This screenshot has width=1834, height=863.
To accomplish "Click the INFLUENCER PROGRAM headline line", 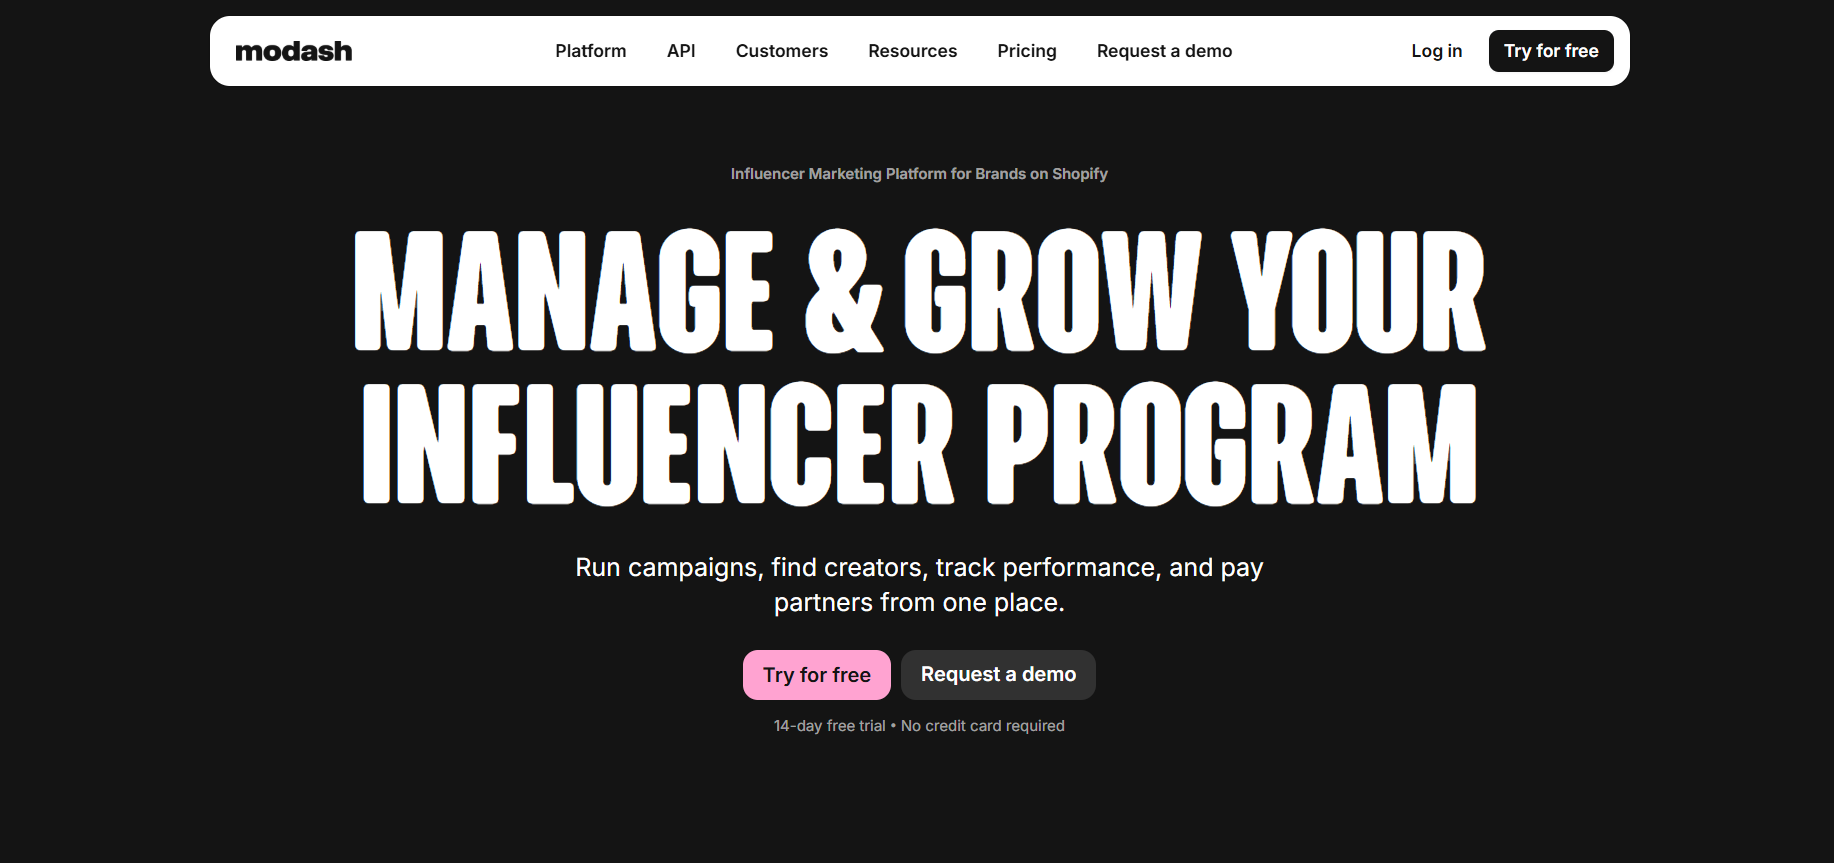I will pyautogui.click(x=919, y=444).
